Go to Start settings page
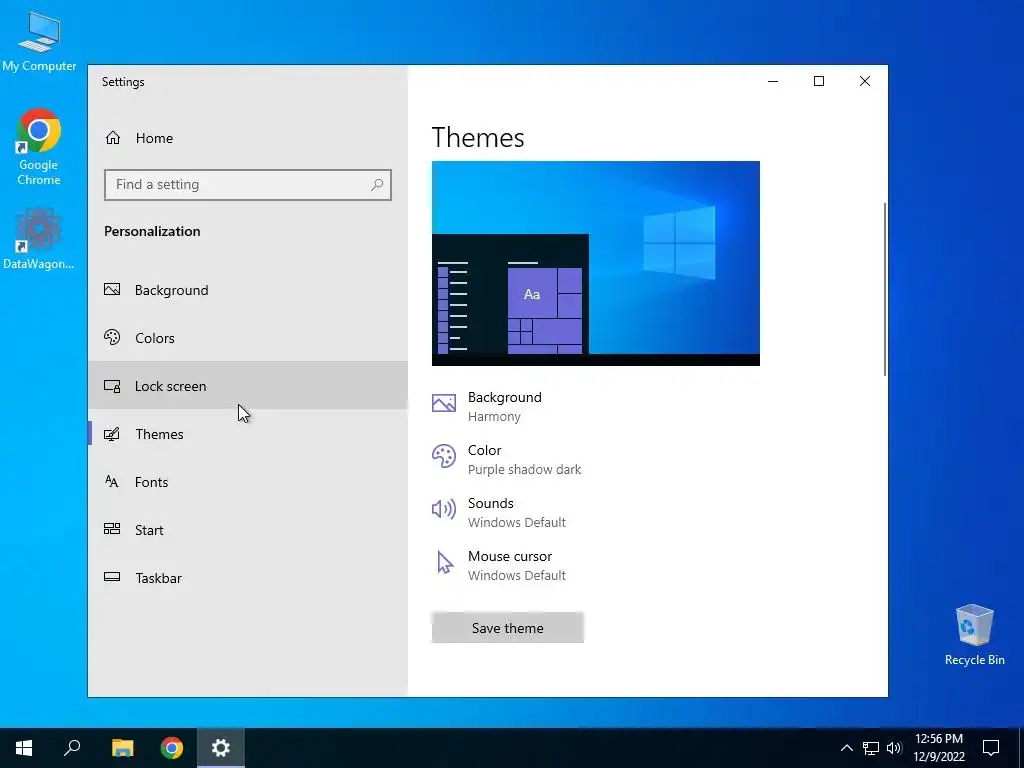 pos(248,530)
